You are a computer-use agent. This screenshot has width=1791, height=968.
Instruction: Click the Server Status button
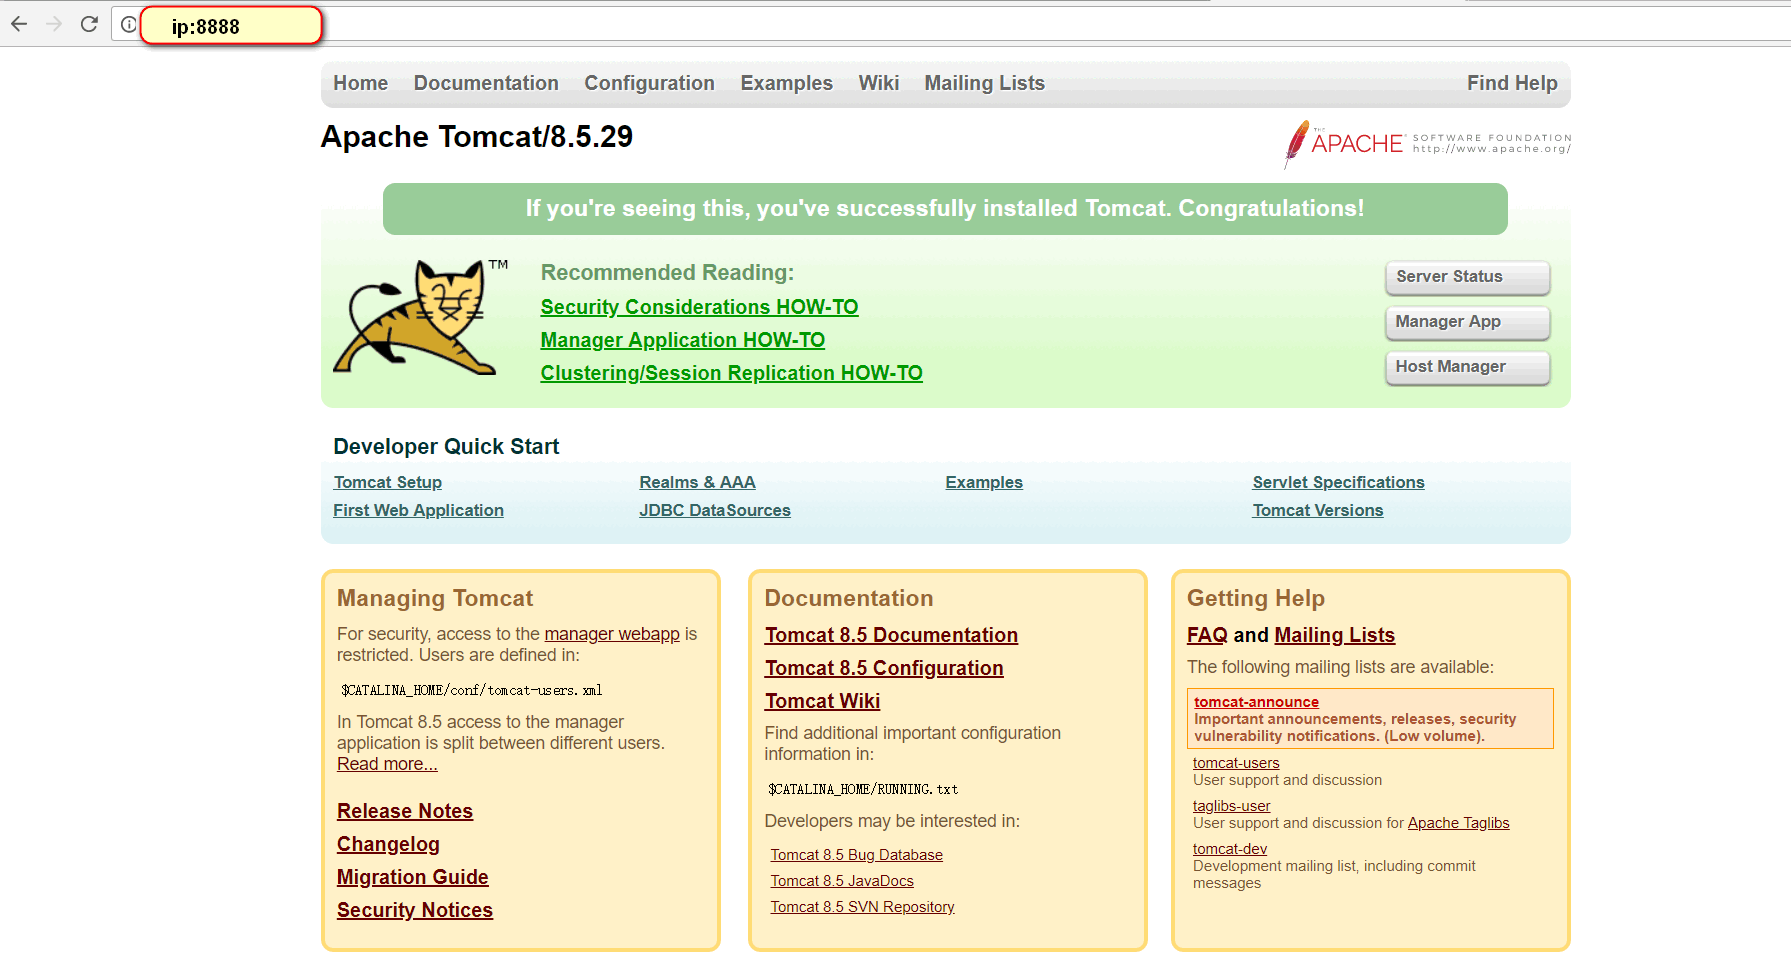(1467, 277)
